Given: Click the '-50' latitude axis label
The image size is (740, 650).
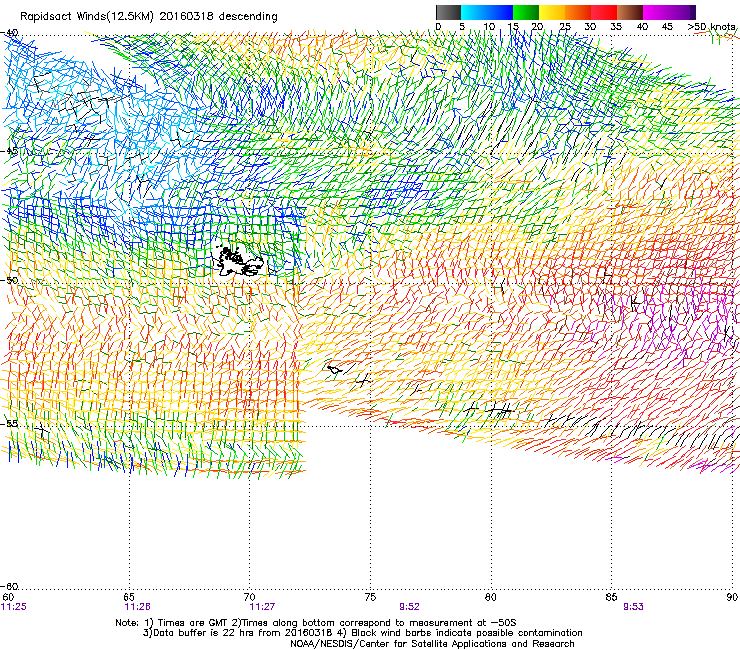Looking at the screenshot, I should point(9,280).
